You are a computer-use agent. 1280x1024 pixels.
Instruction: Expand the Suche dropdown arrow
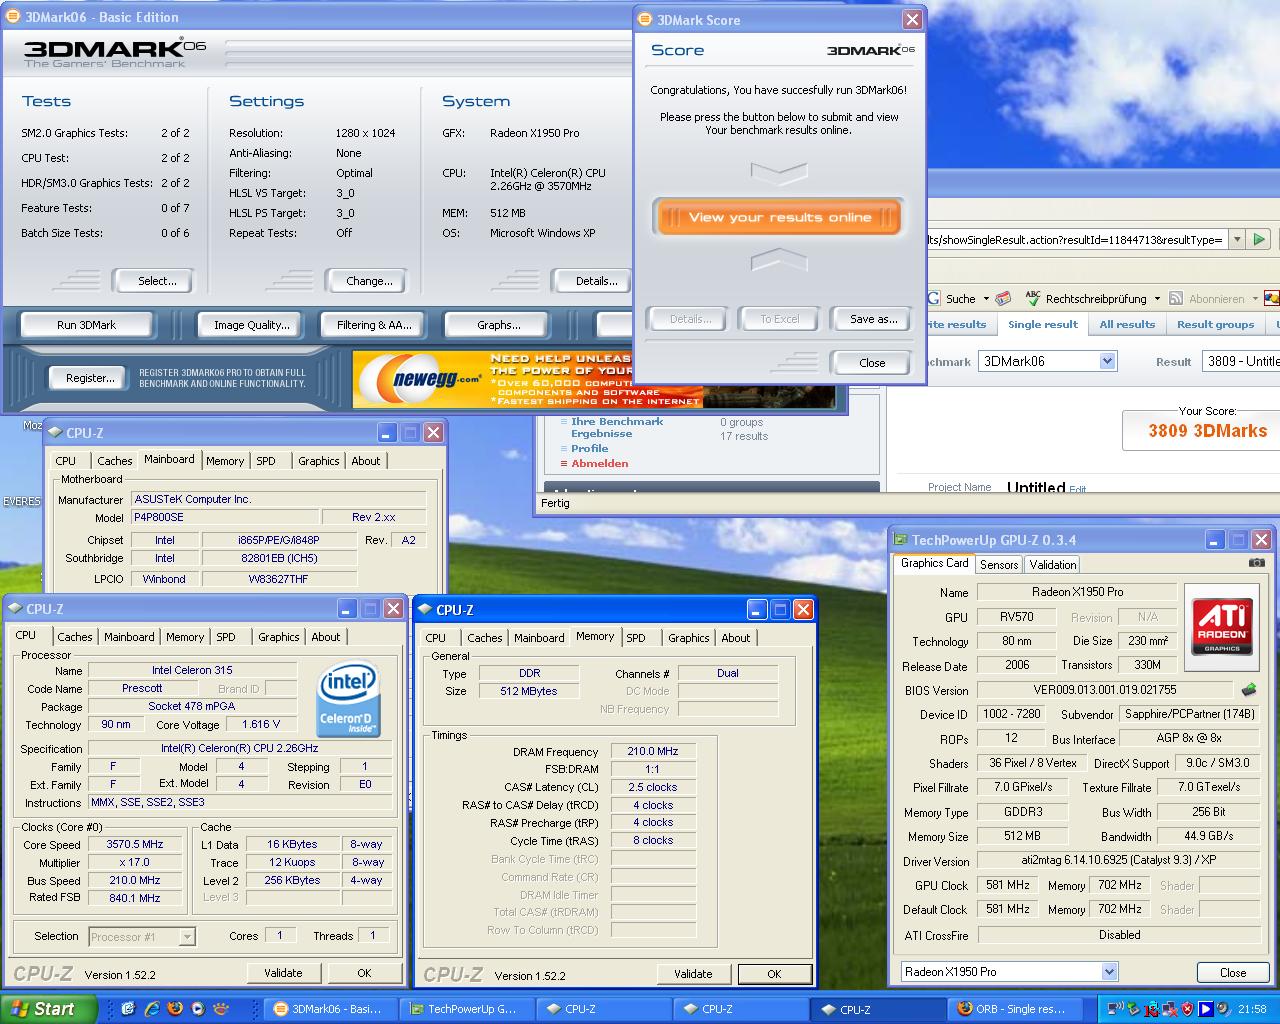point(986,298)
